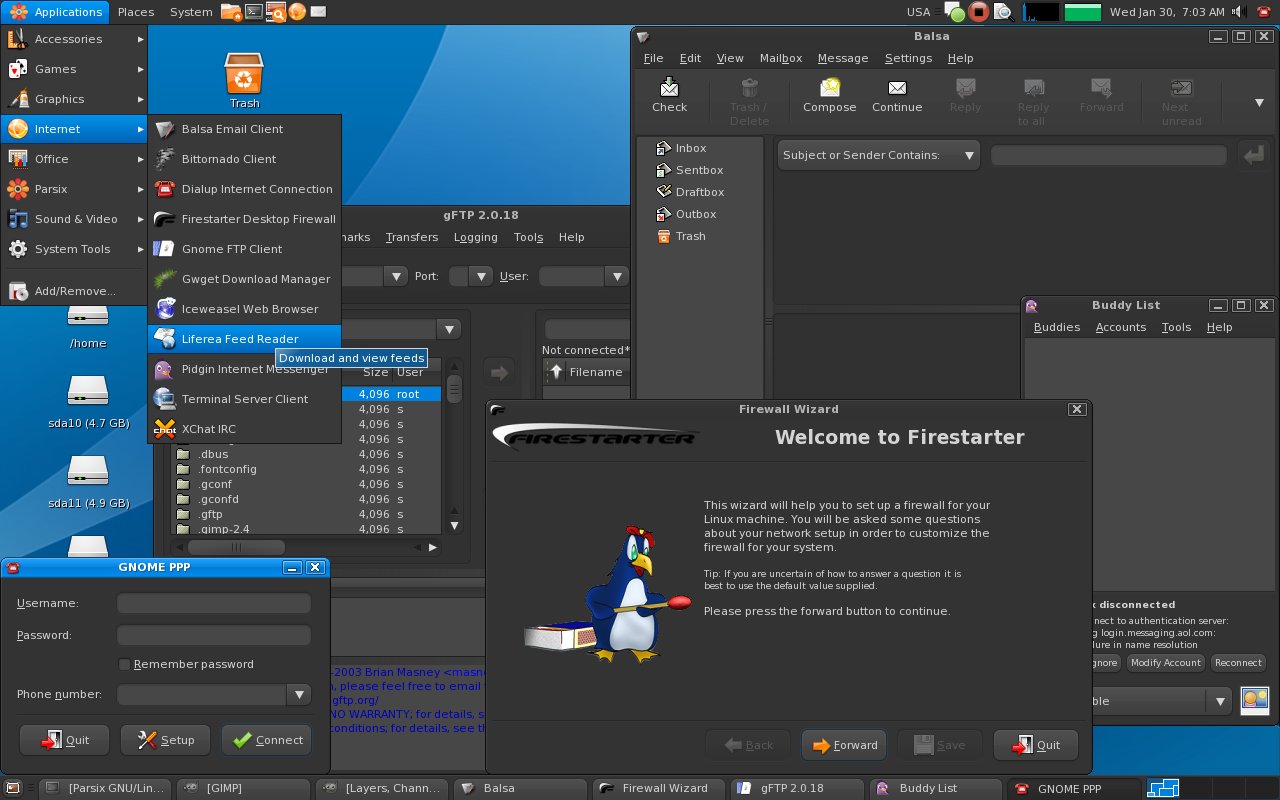This screenshot has height=800, width=1280.
Task: Toggle the Remember password checkbox
Action: click(x=125, y=664)
